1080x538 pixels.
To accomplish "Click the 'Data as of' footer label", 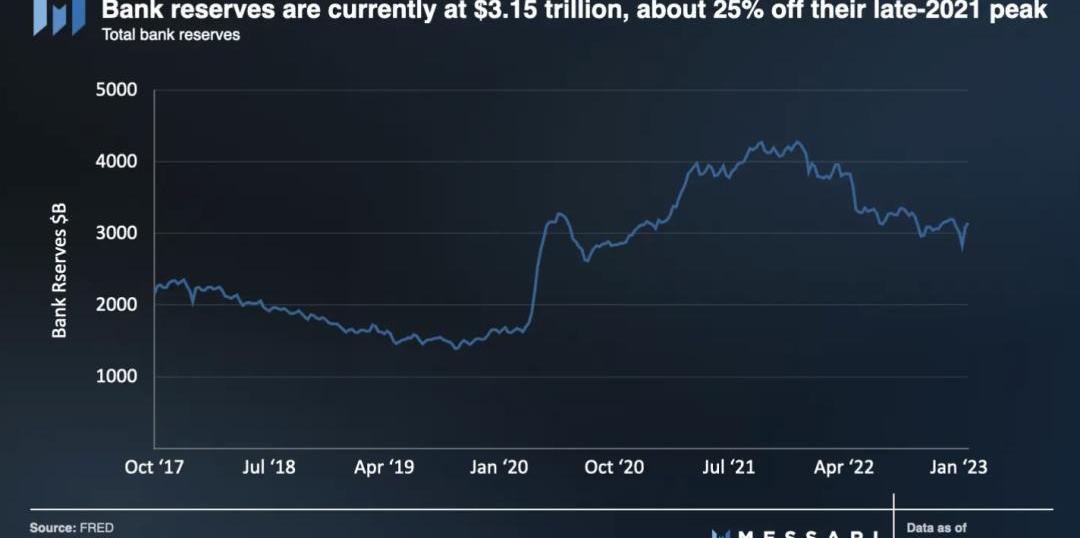I will (936, 528).
